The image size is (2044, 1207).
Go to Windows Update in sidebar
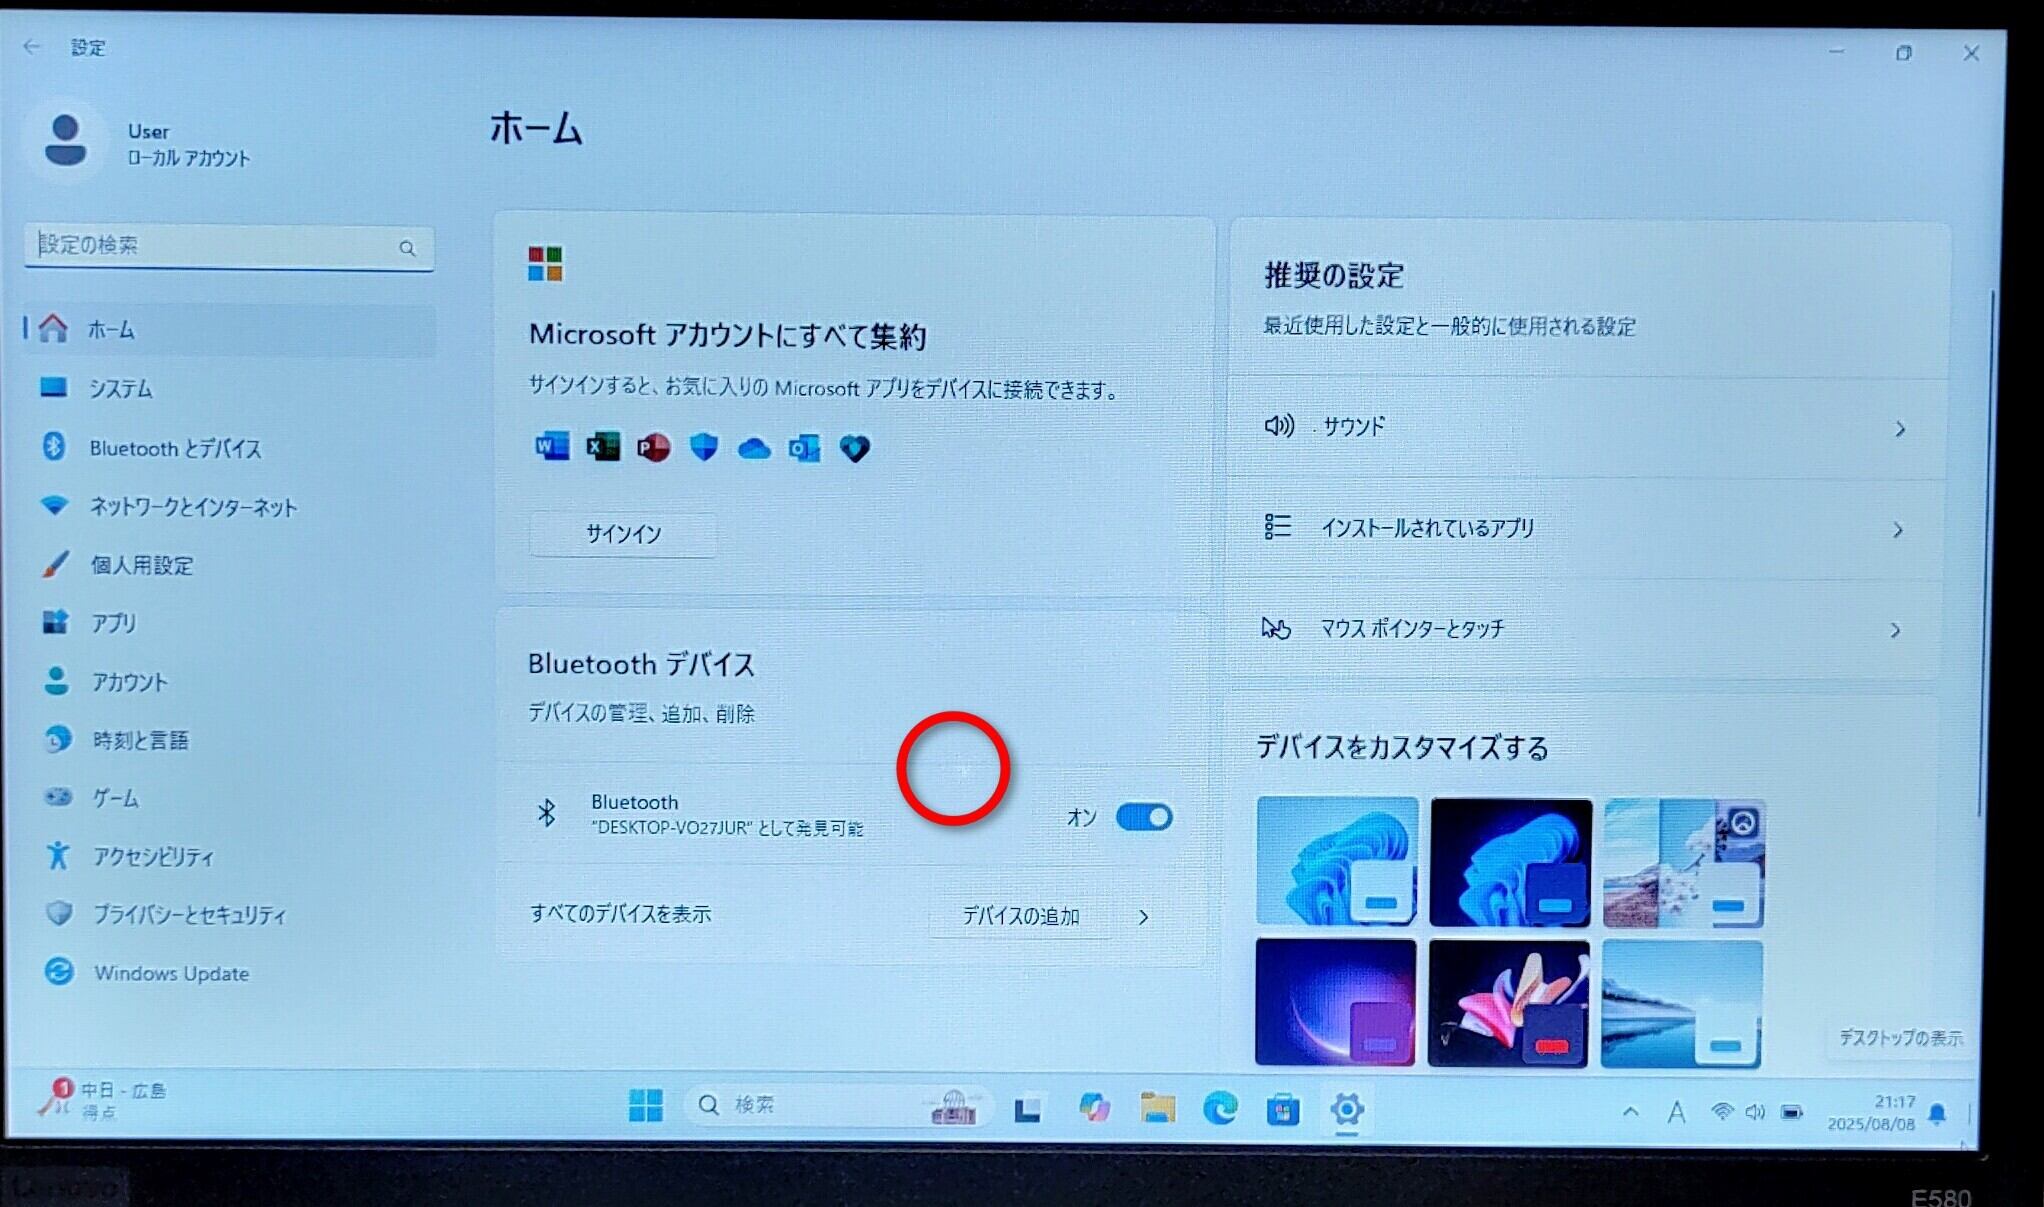[171, 973]
